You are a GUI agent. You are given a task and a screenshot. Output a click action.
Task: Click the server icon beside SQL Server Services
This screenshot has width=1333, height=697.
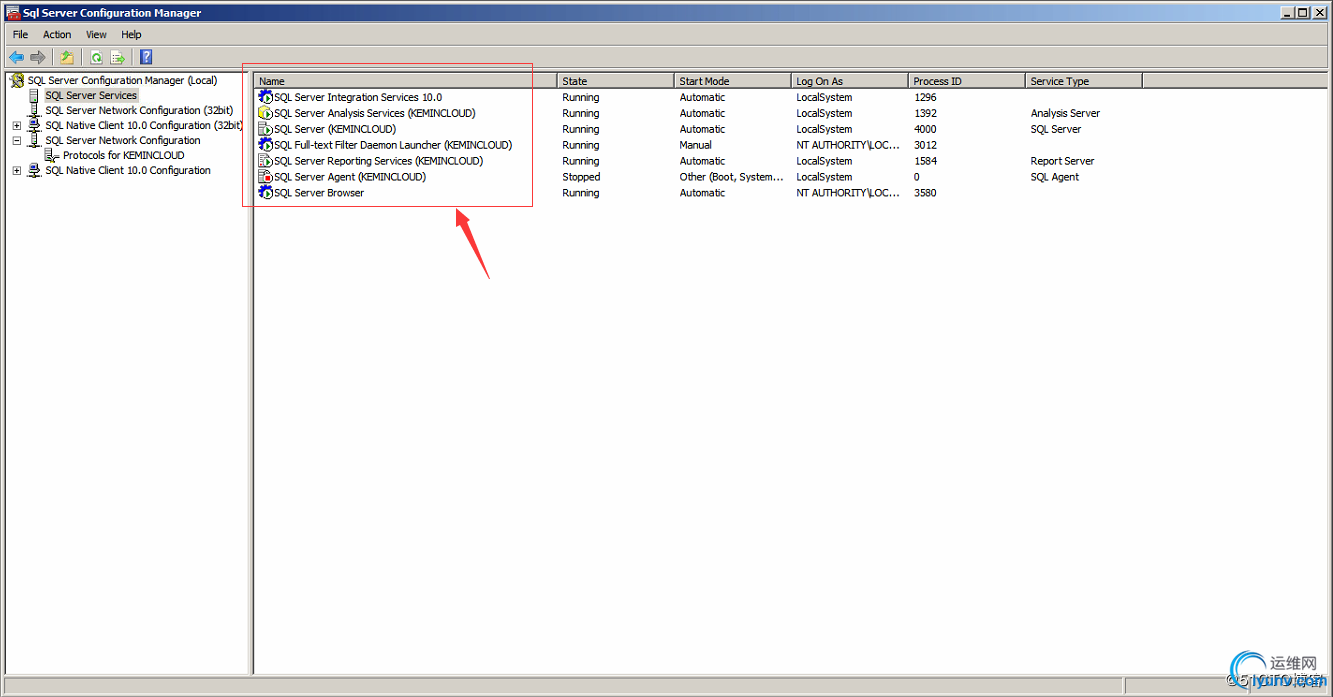(x=35, y=95)
